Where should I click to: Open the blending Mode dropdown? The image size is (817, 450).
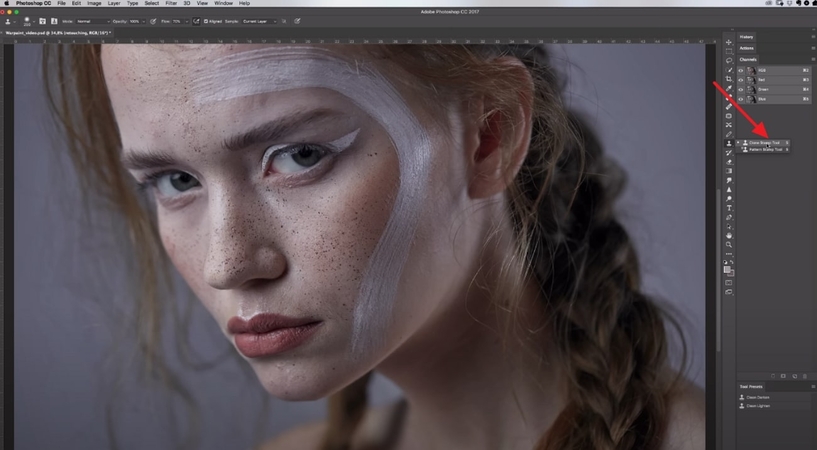point(93,21)
